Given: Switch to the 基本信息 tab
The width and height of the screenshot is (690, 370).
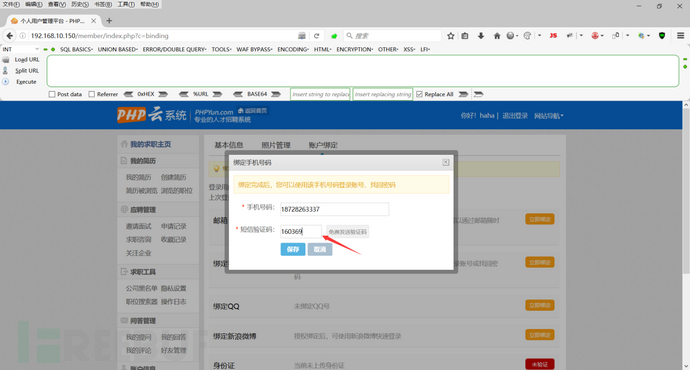Looking at the screenshot, I should tap(229, 145).
